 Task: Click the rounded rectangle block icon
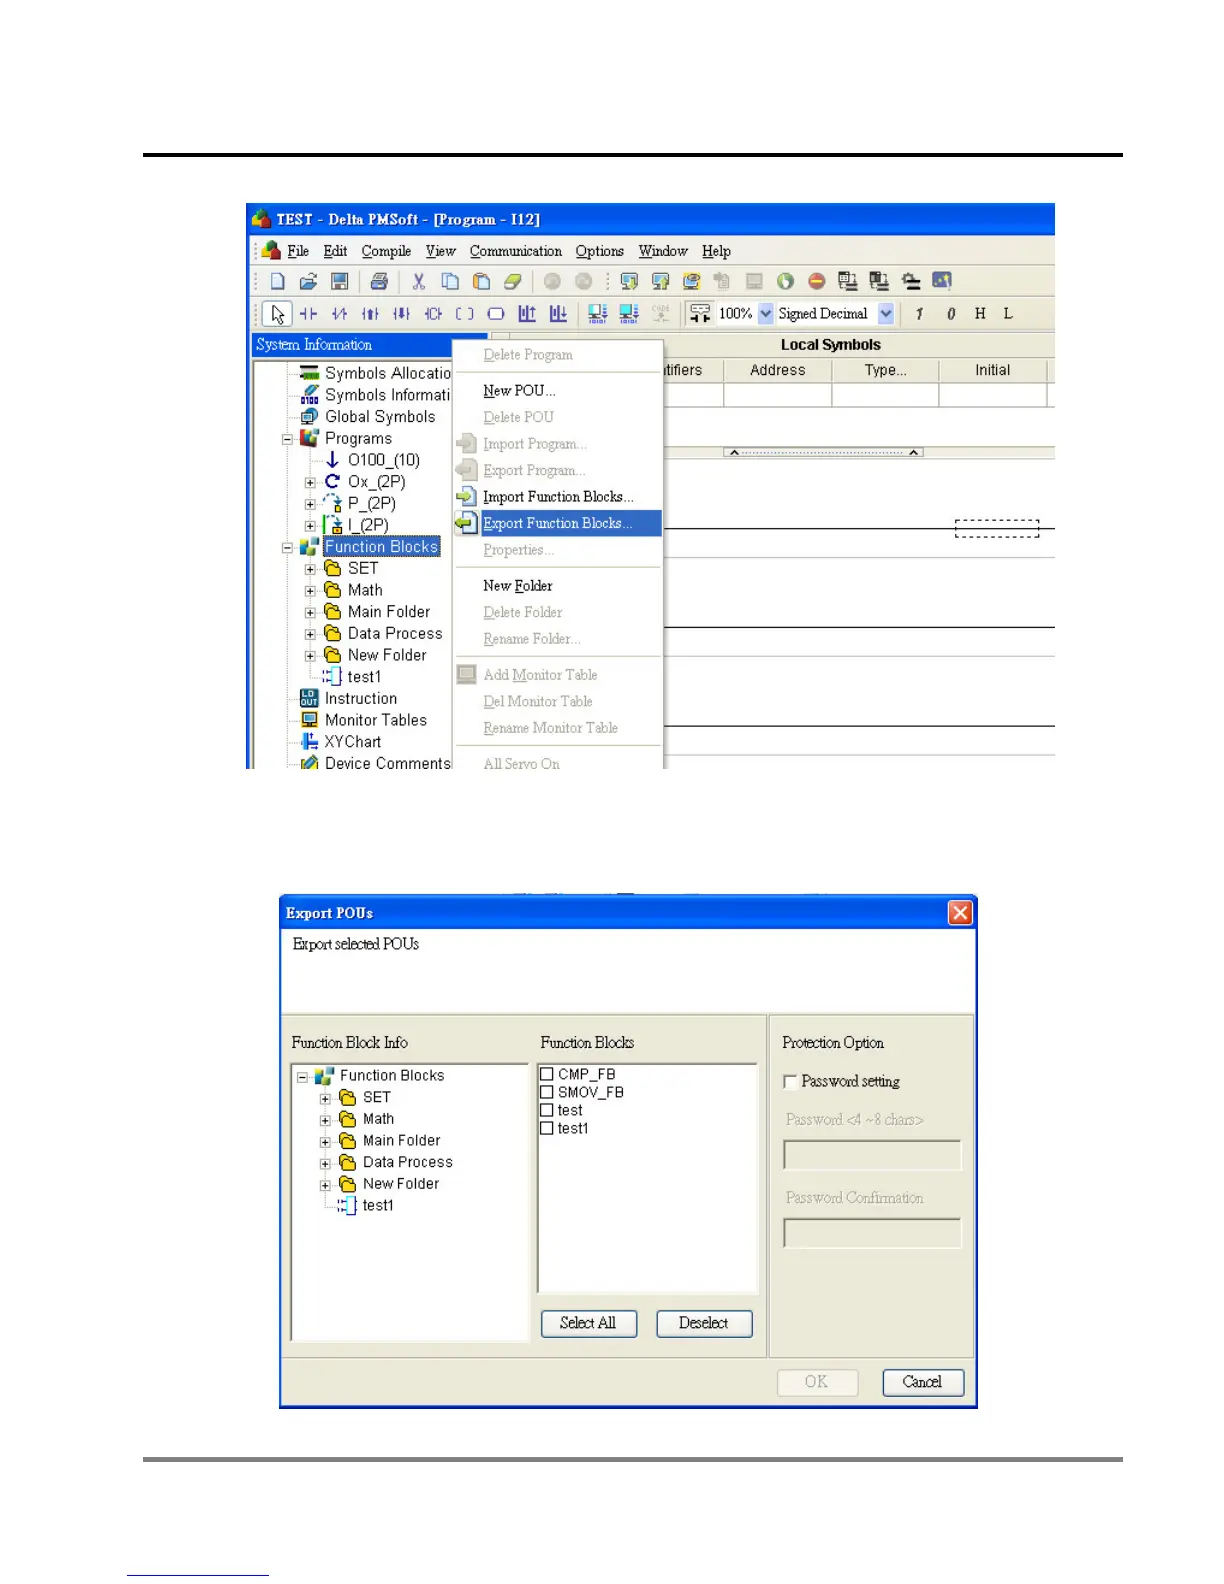point(496,314)
